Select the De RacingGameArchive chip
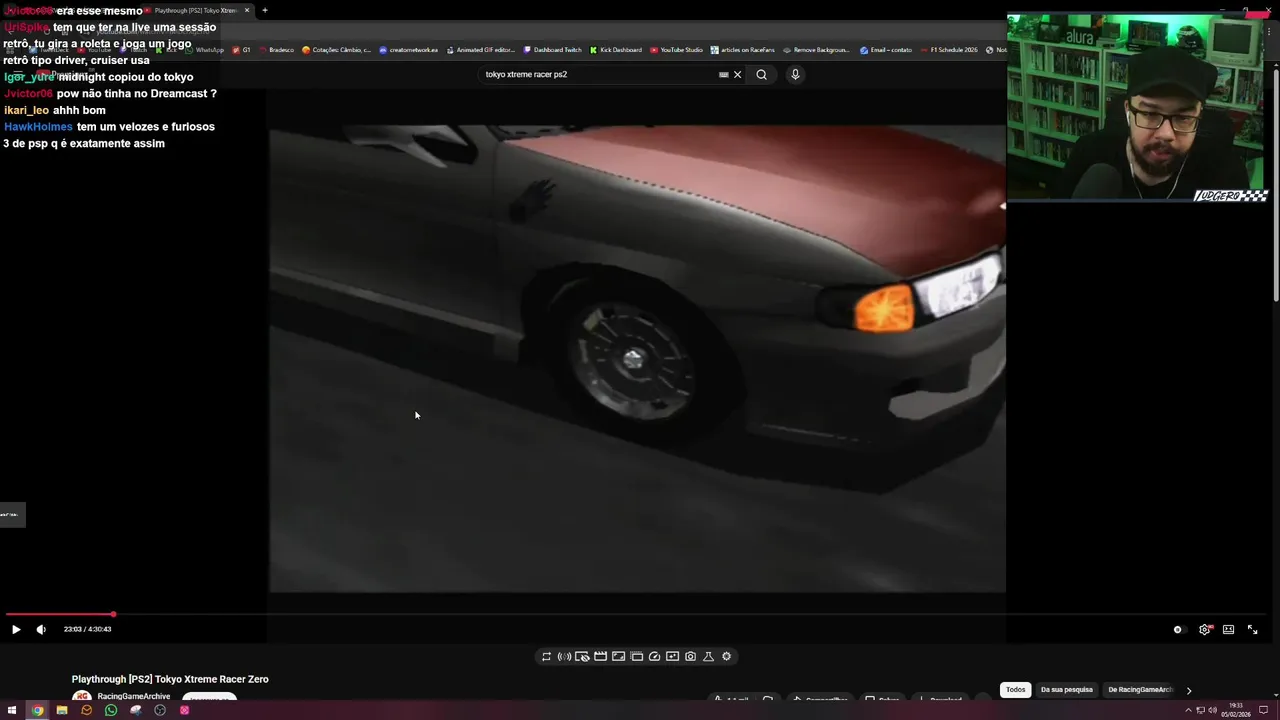1280x720 pixels. (x=1139, y=690)
